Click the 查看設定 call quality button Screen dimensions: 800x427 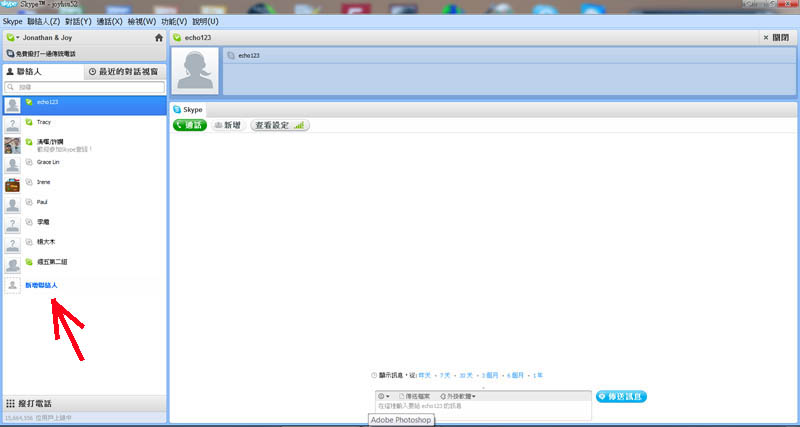[x=280, y=125]
